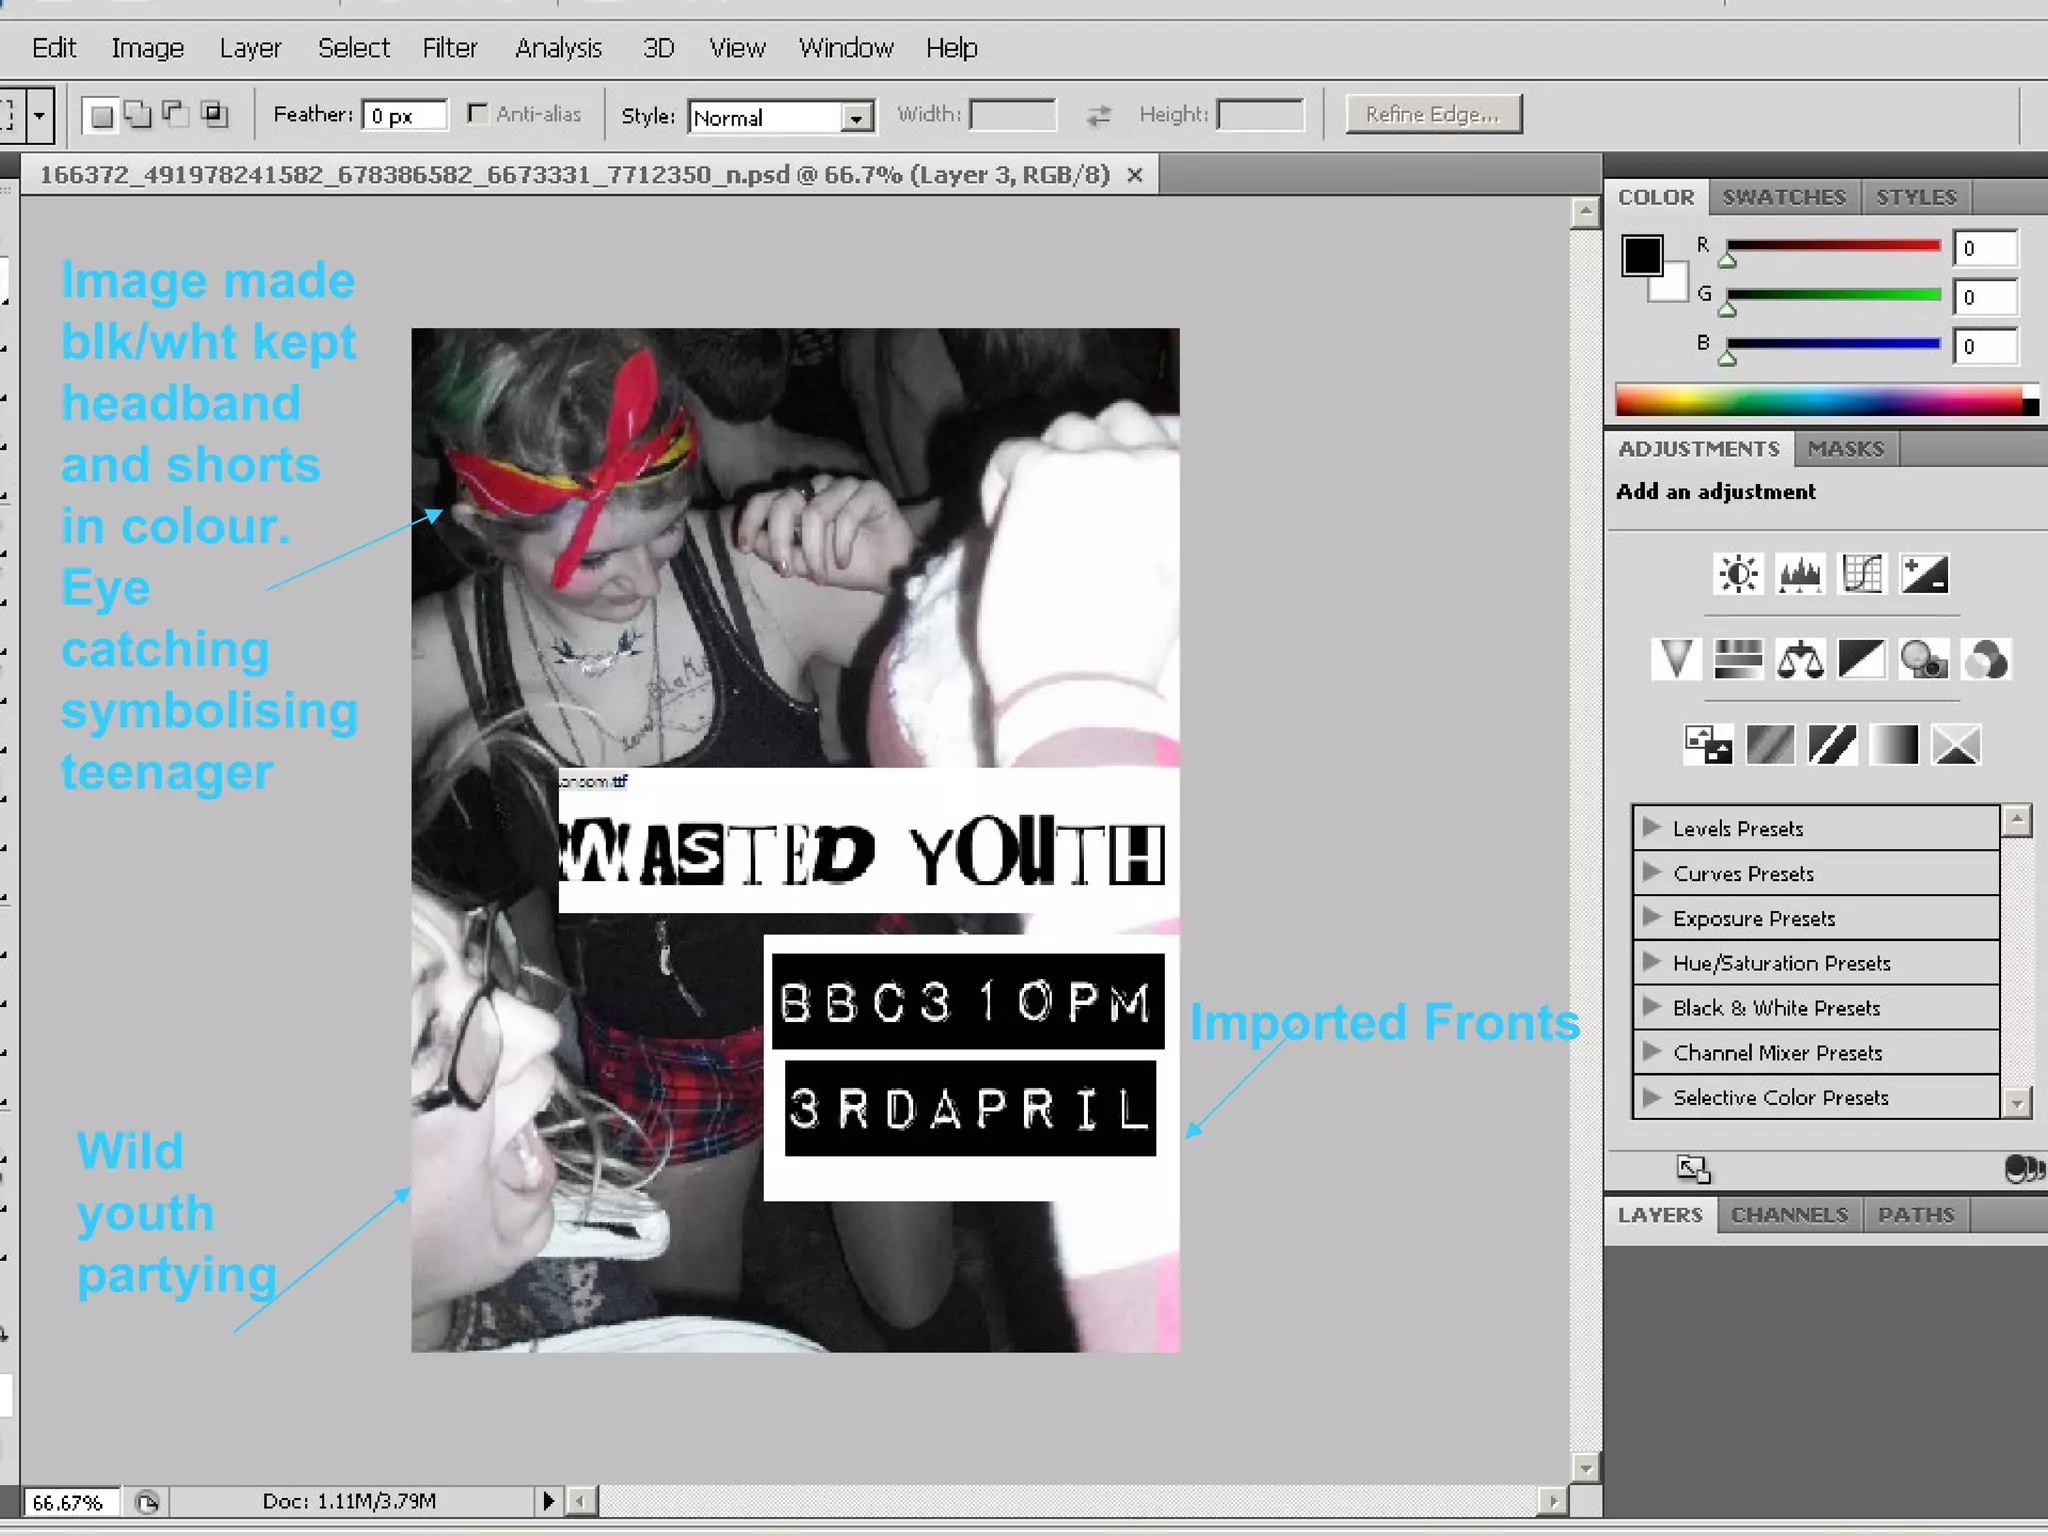
Task: Click the Feather pixel input field
Action: (404, 116)
